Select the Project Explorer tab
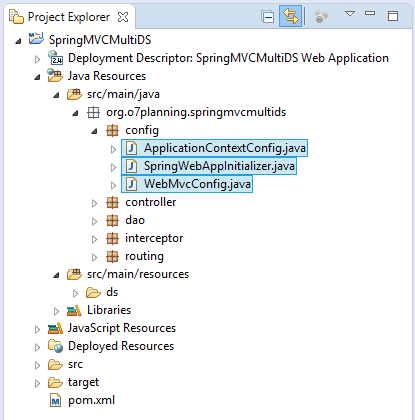 pyautogui.click(x=69, y=17)
